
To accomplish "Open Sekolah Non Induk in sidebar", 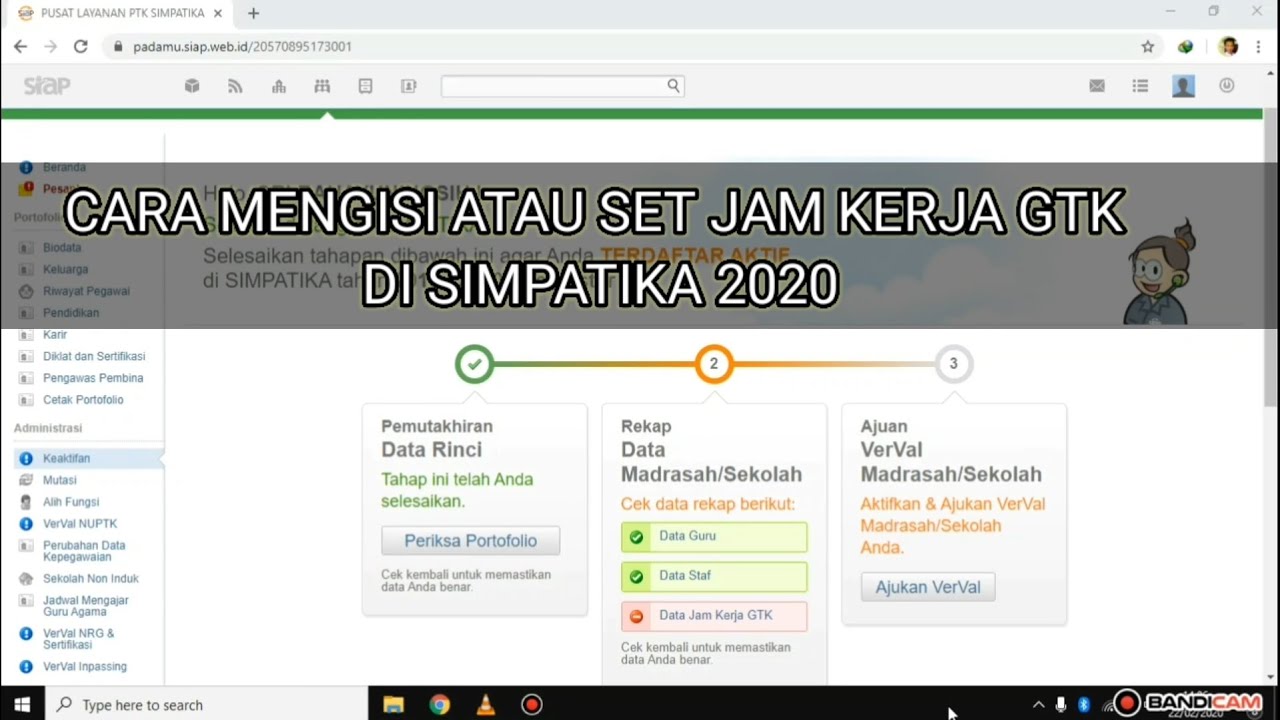I will (91, 578).
